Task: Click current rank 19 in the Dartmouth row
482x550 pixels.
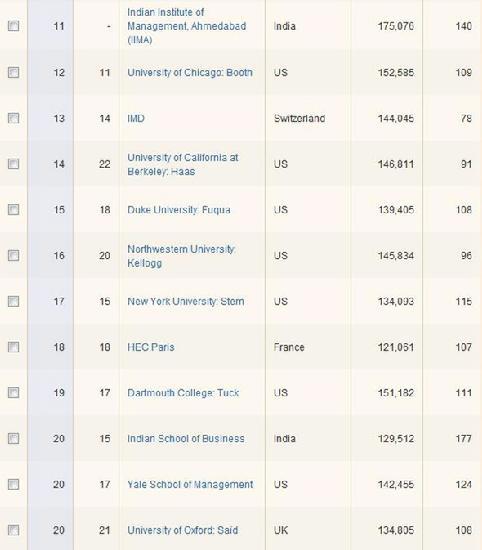Action: [x=59, y=393]
